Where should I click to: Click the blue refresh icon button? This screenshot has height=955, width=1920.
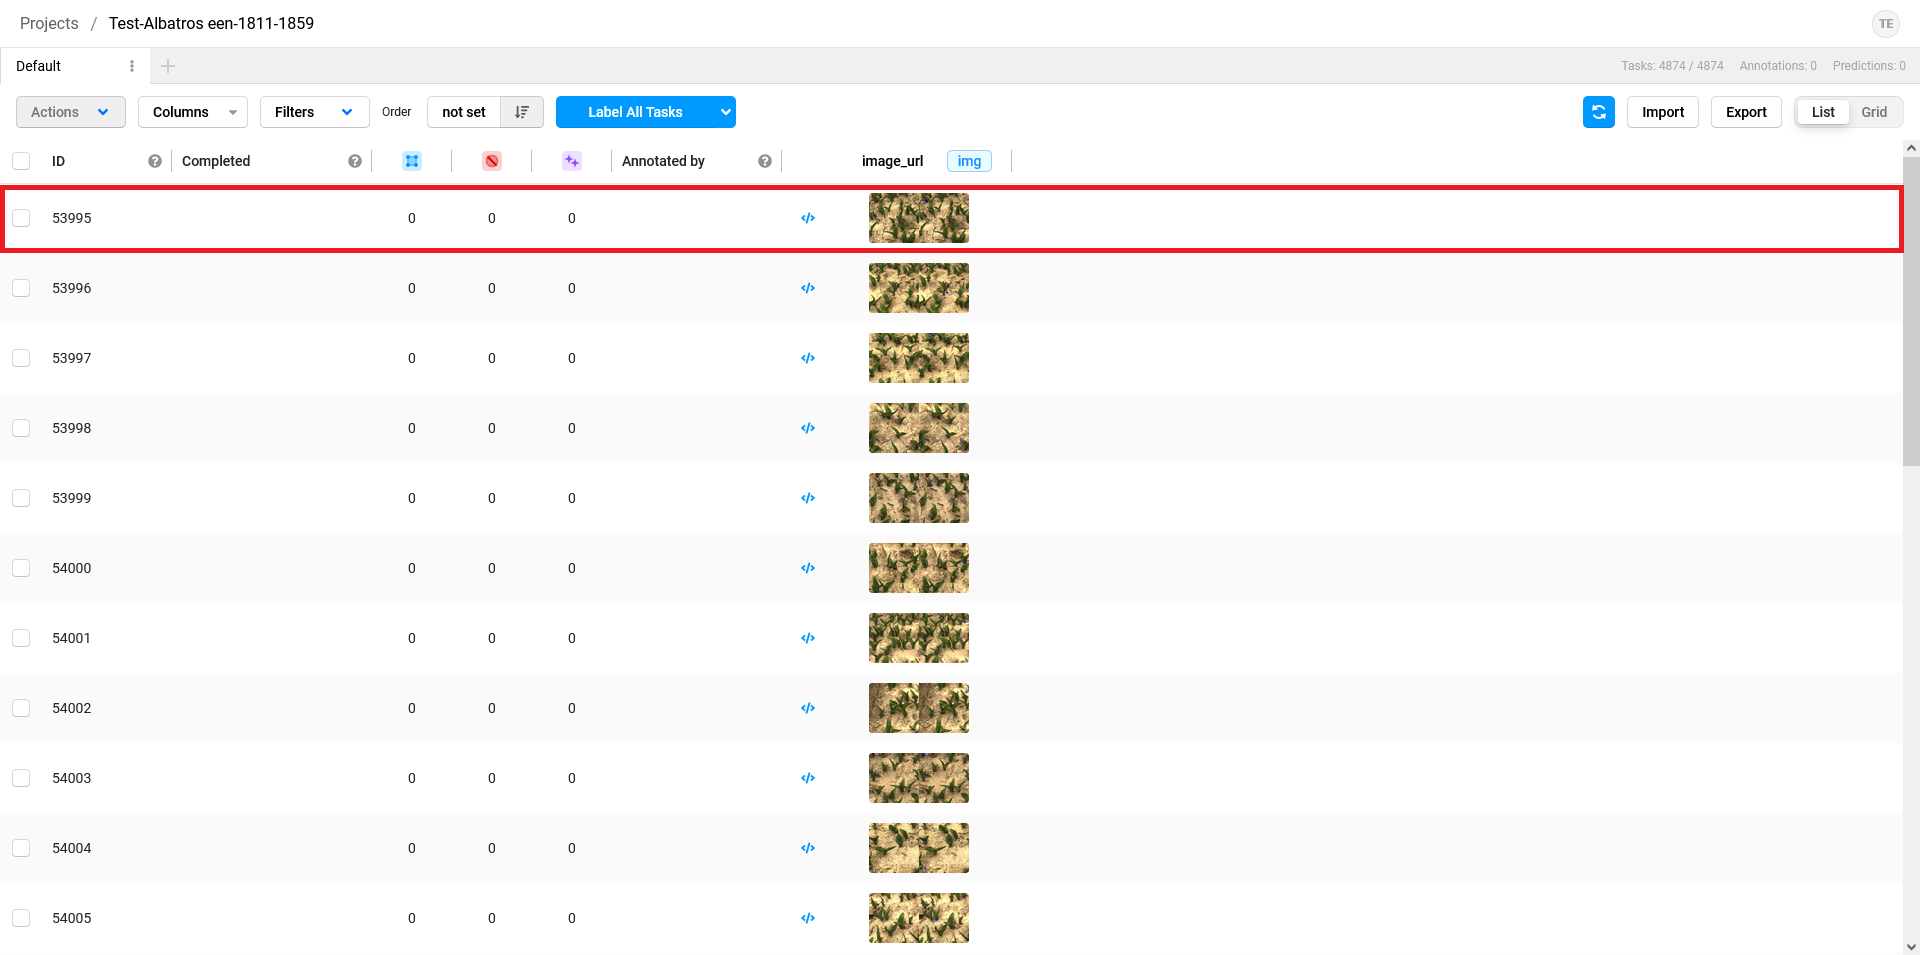1598,112
